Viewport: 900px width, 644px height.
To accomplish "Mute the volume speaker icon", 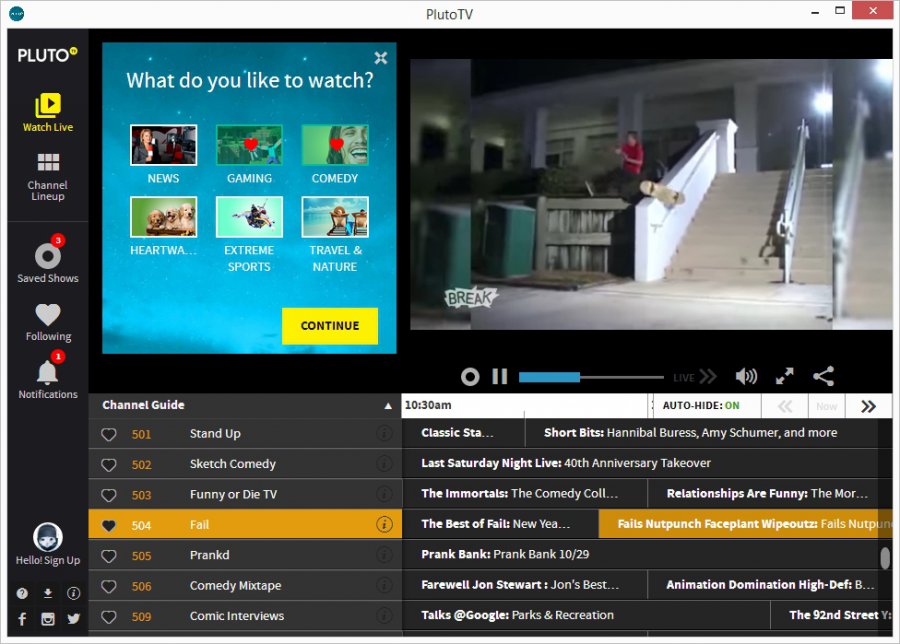I will pyautogui.click(x=746, y=377).
